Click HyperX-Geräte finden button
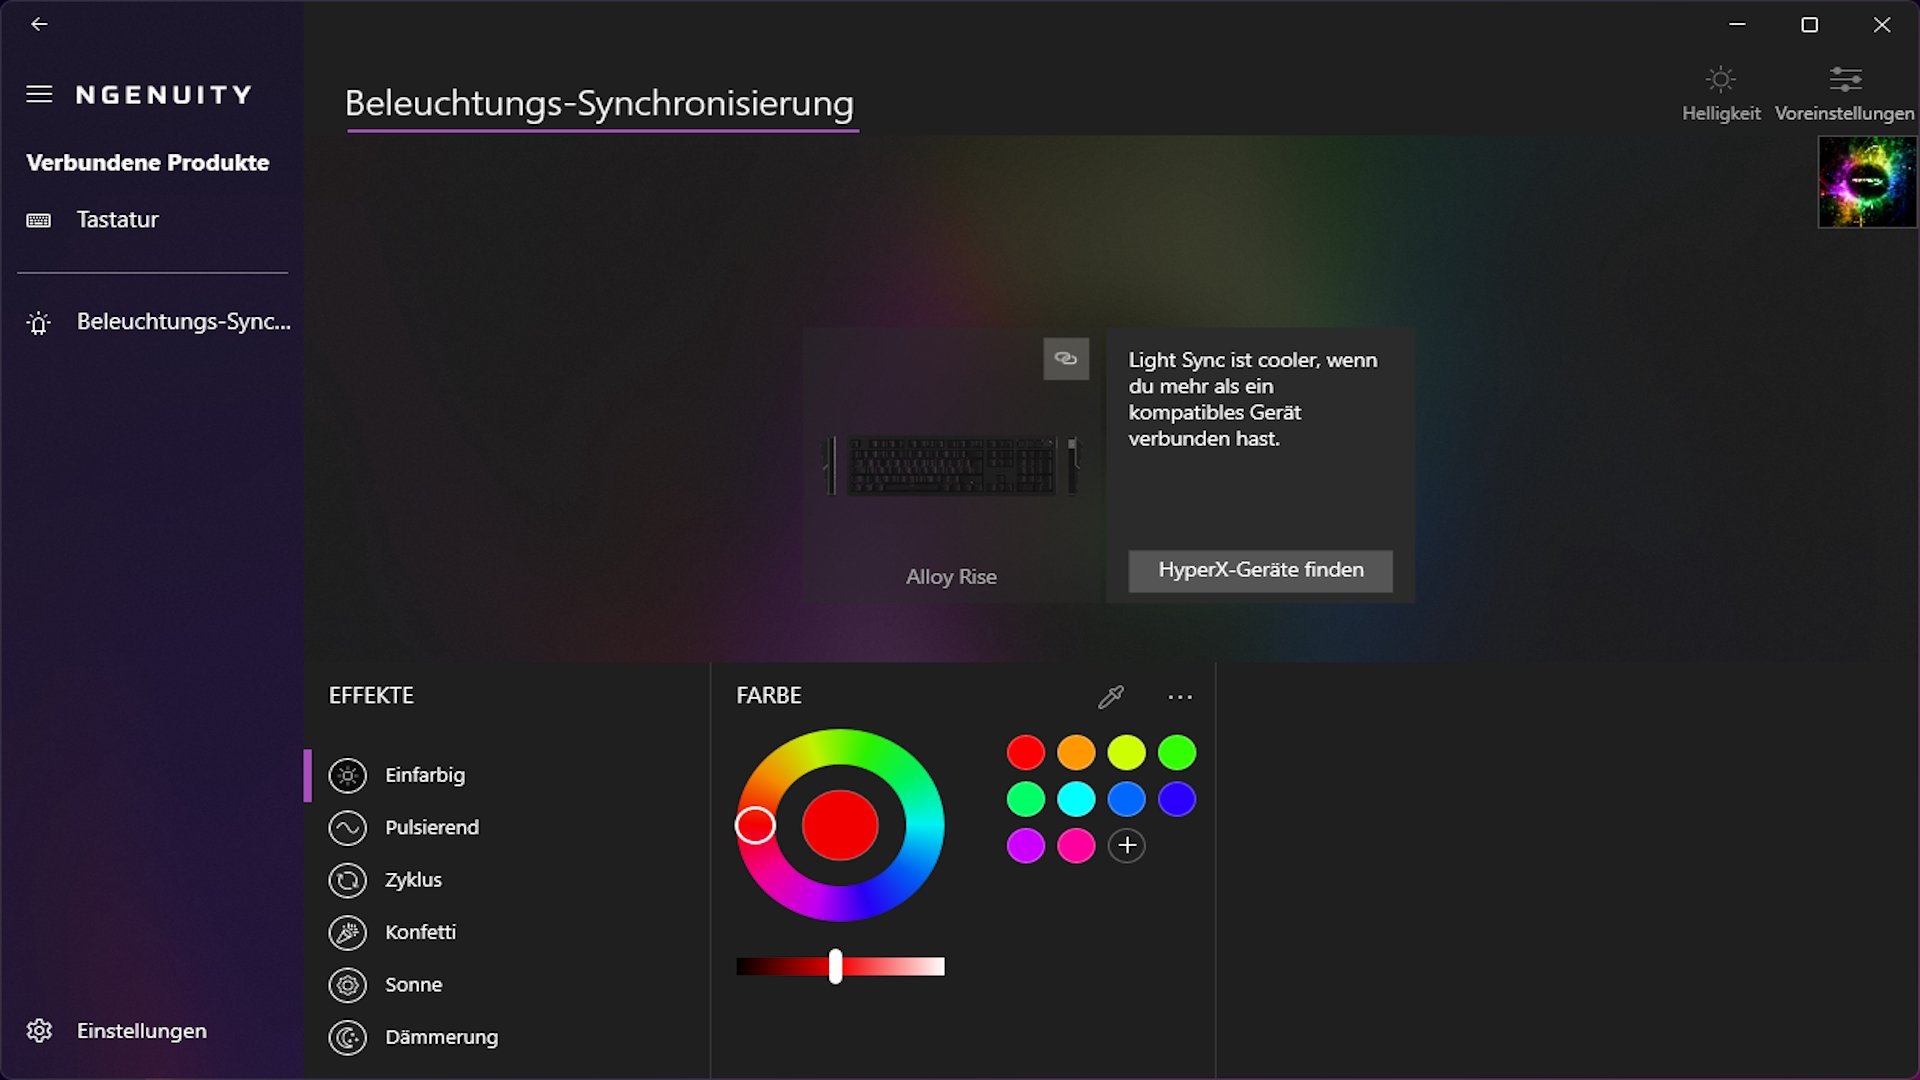 [x=1260, y=571]
